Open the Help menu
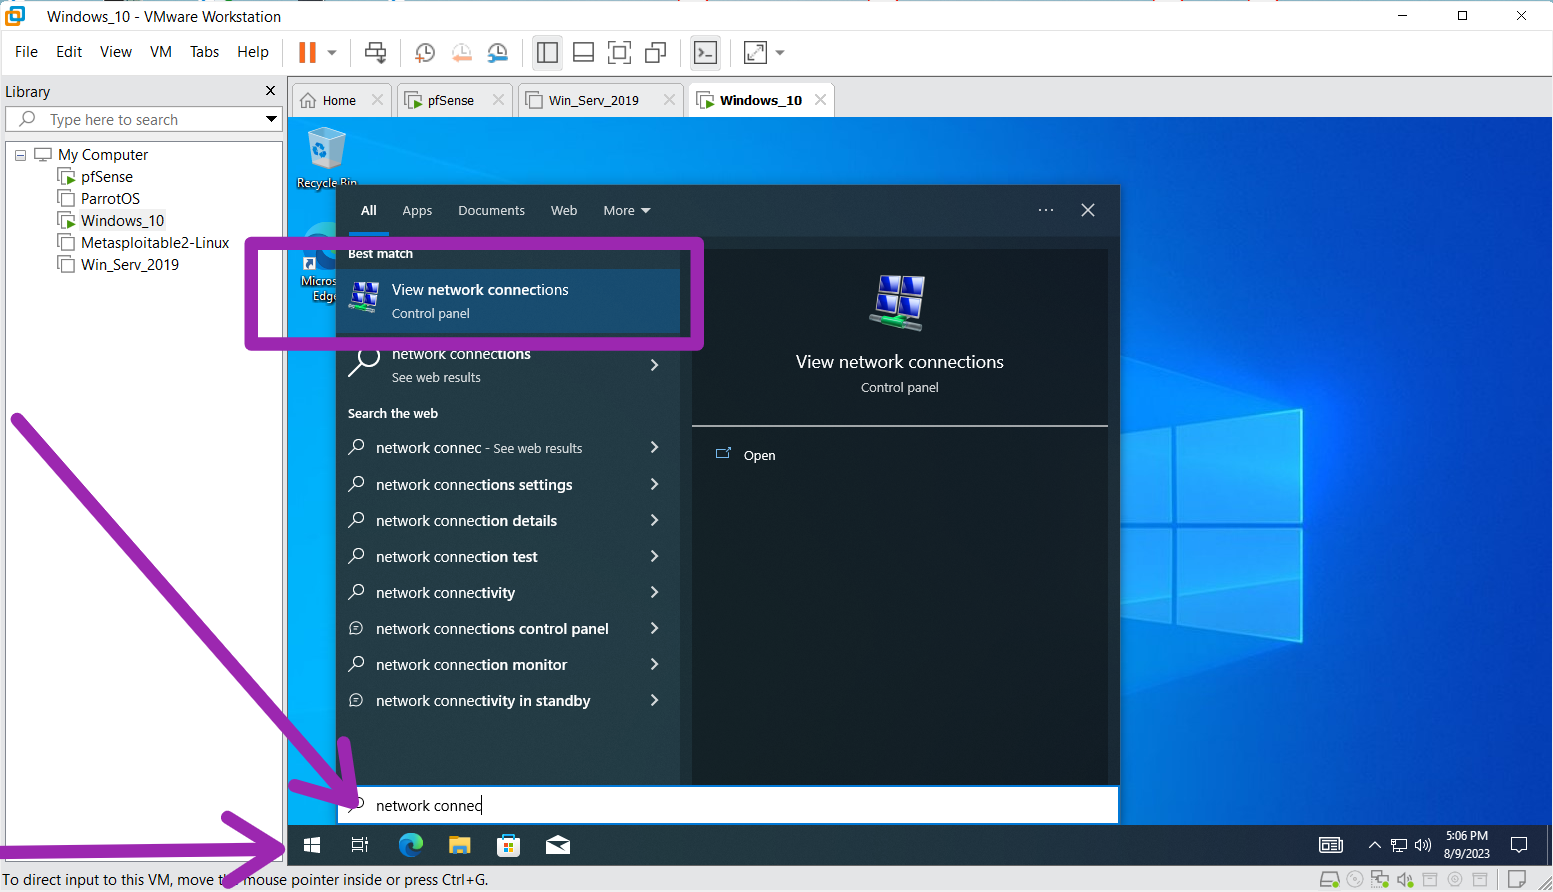 [253, 52]
